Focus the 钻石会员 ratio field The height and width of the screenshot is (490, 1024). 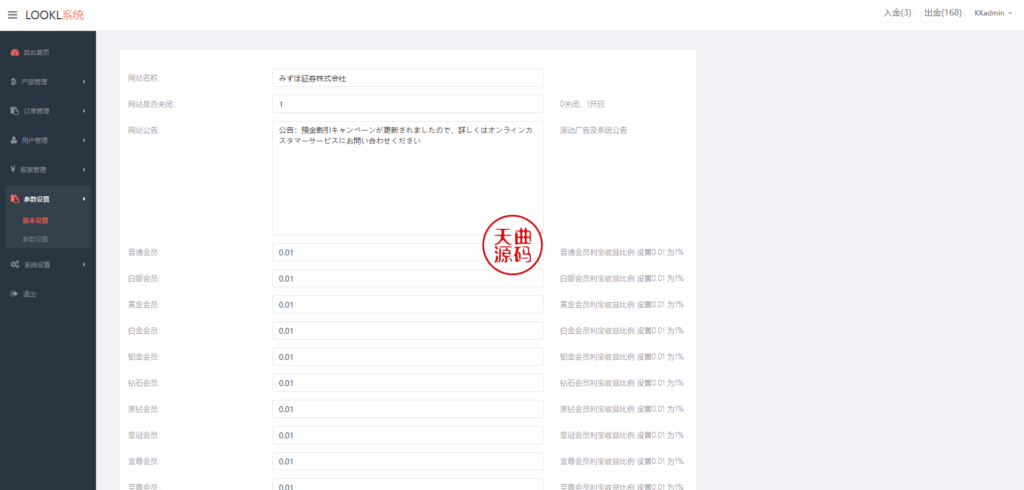click(408, 383)
